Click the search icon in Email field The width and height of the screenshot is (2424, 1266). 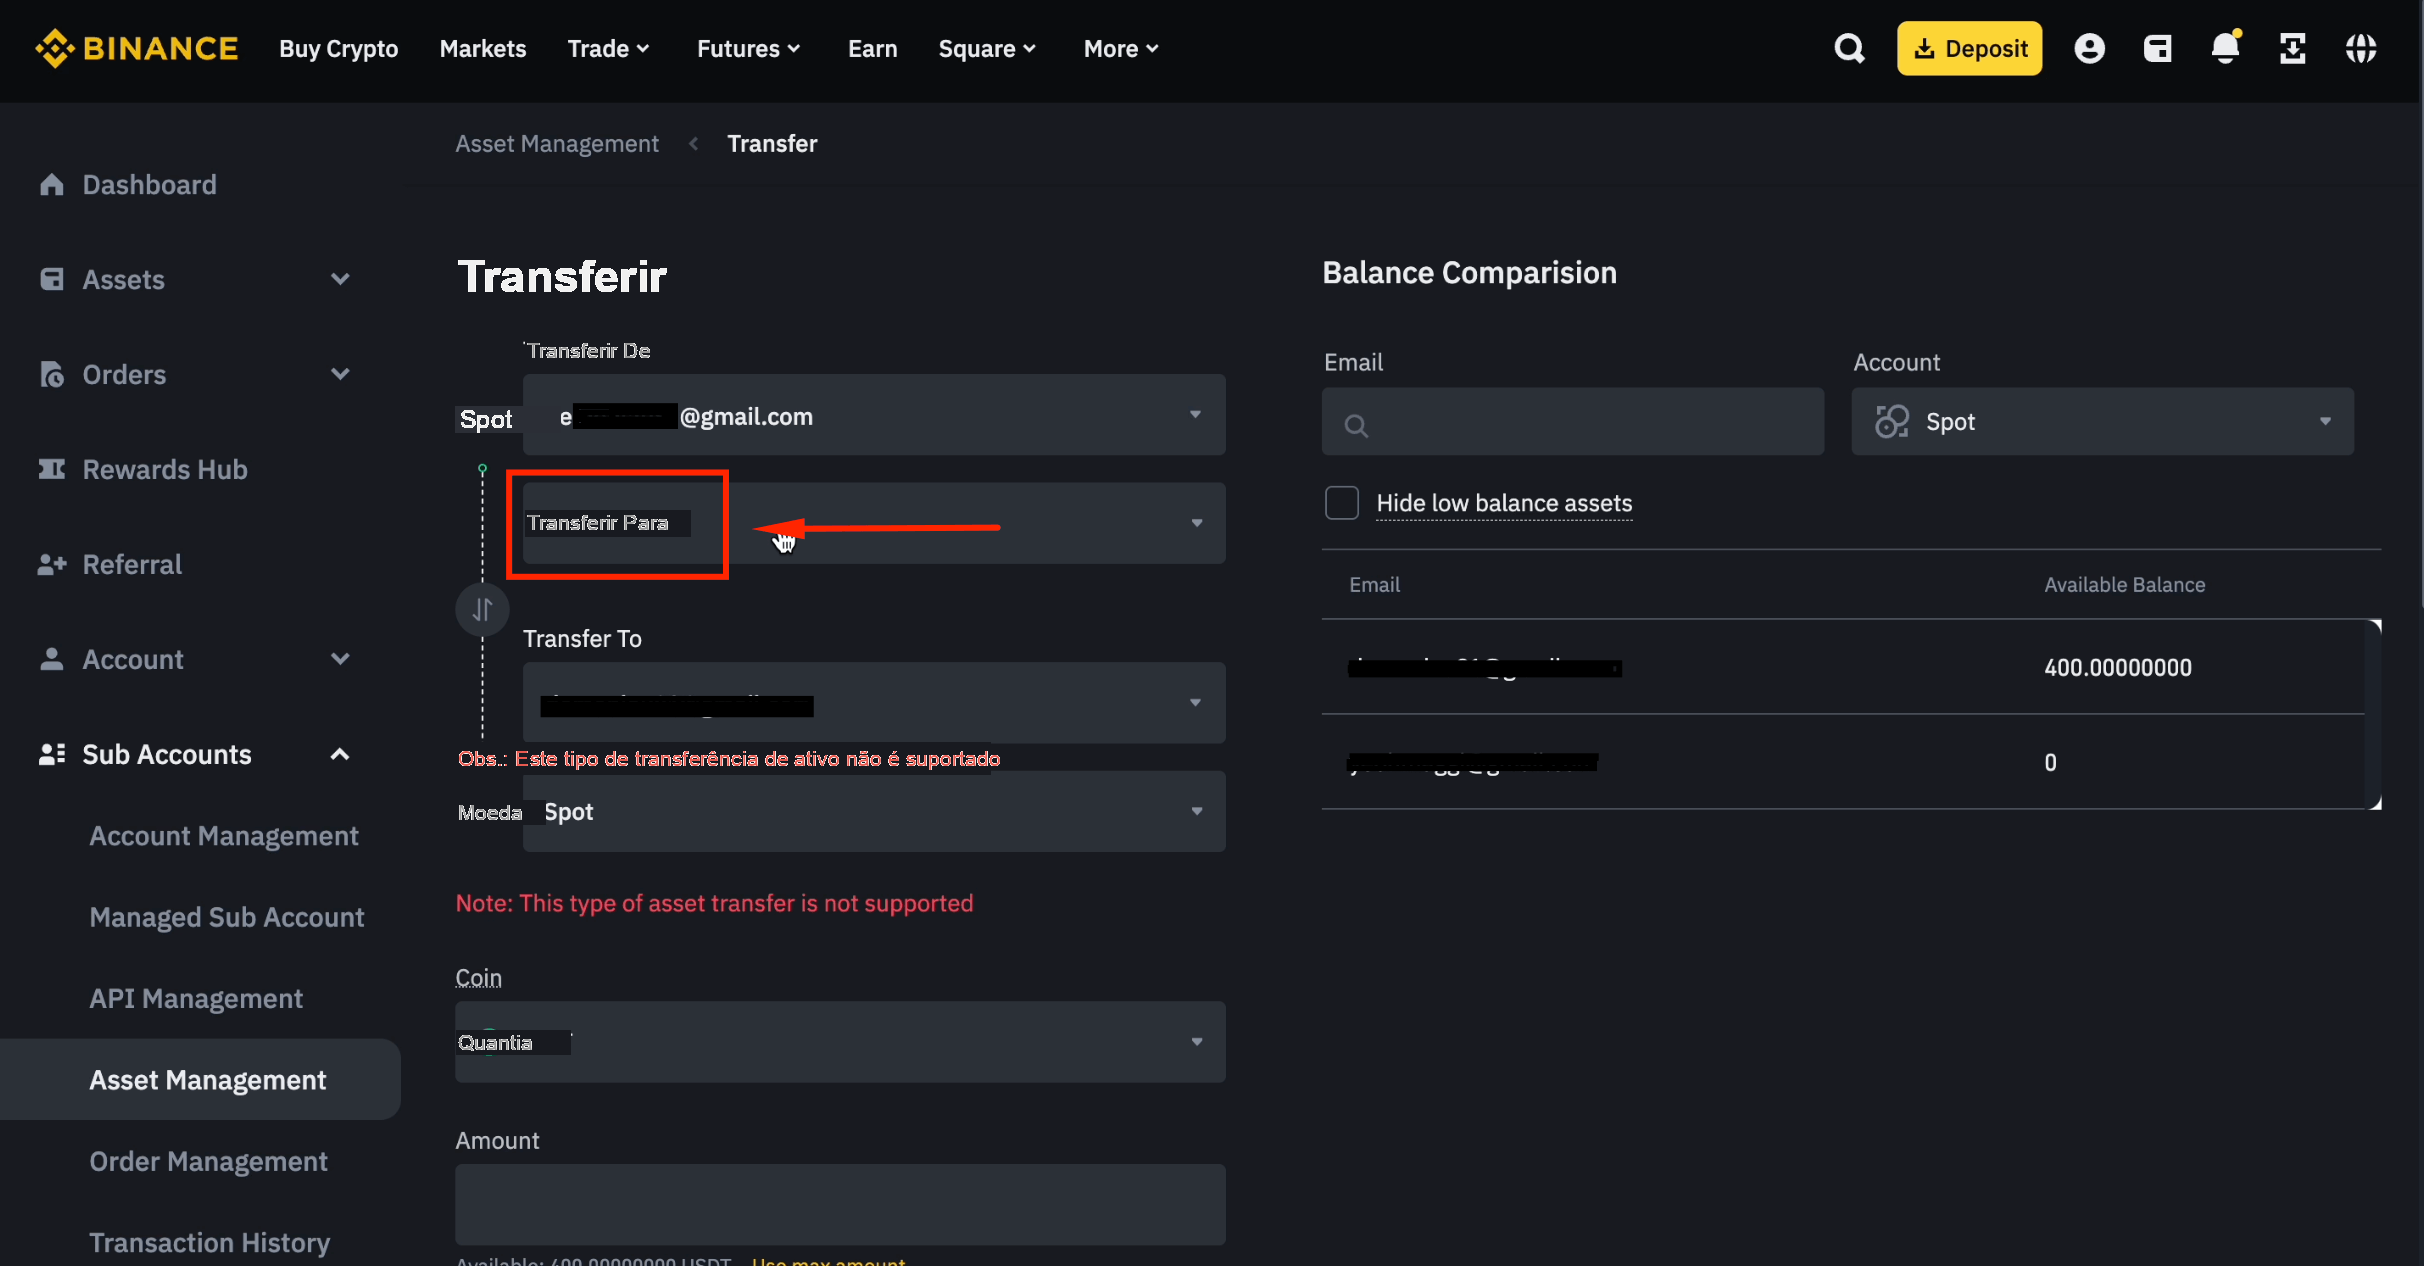[1356, 426]
